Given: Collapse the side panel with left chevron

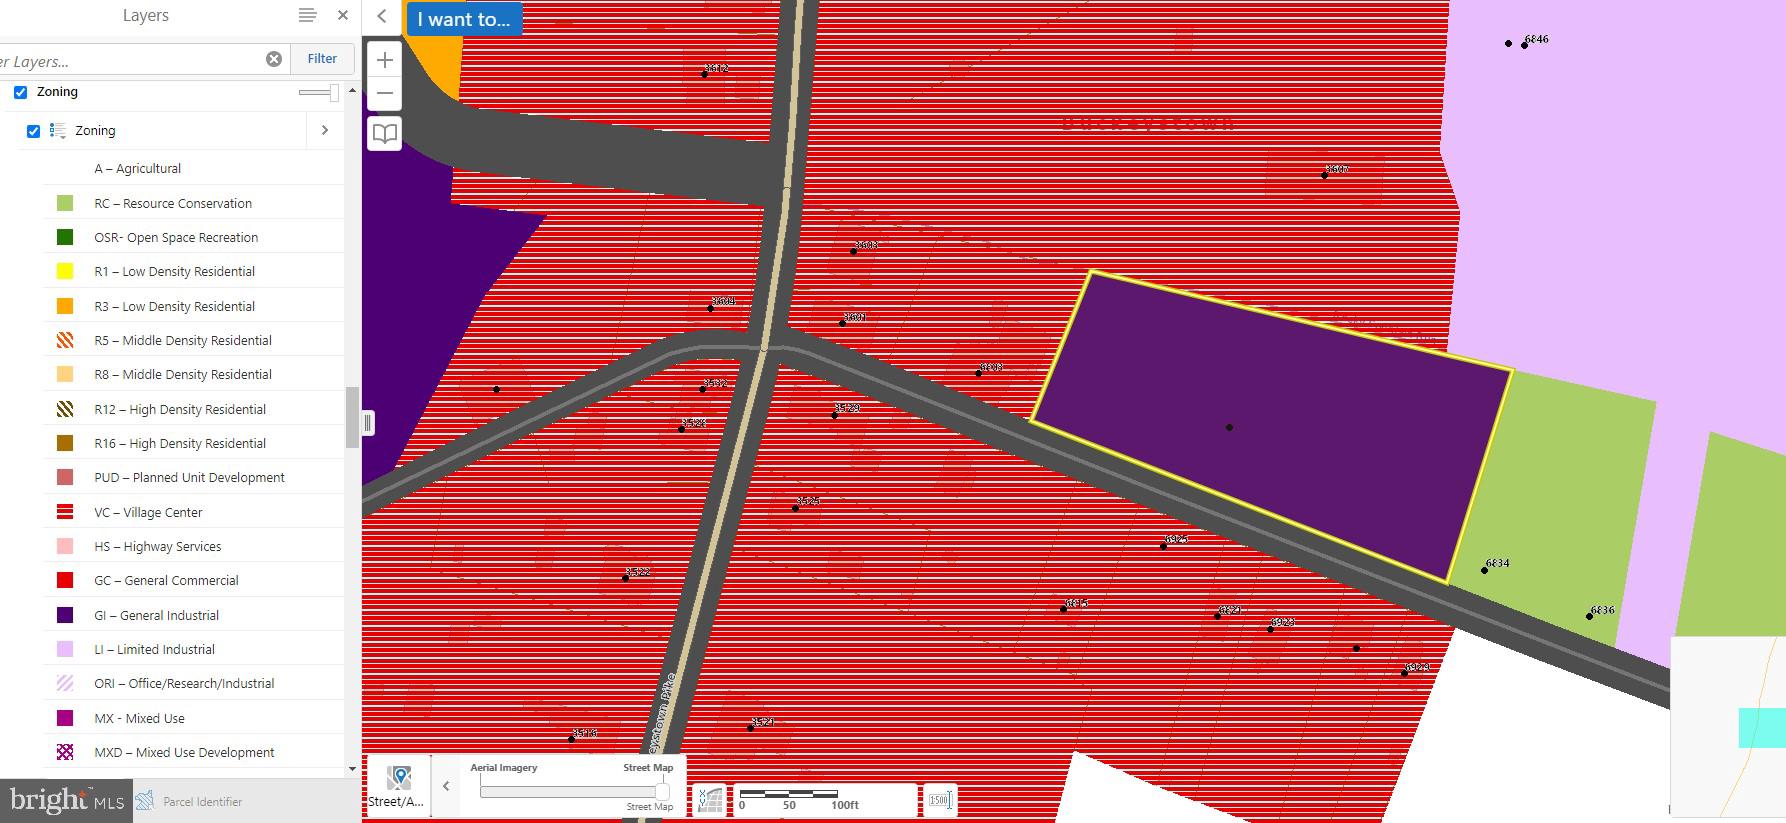Looking at the screenshot, I should [382, 16].
